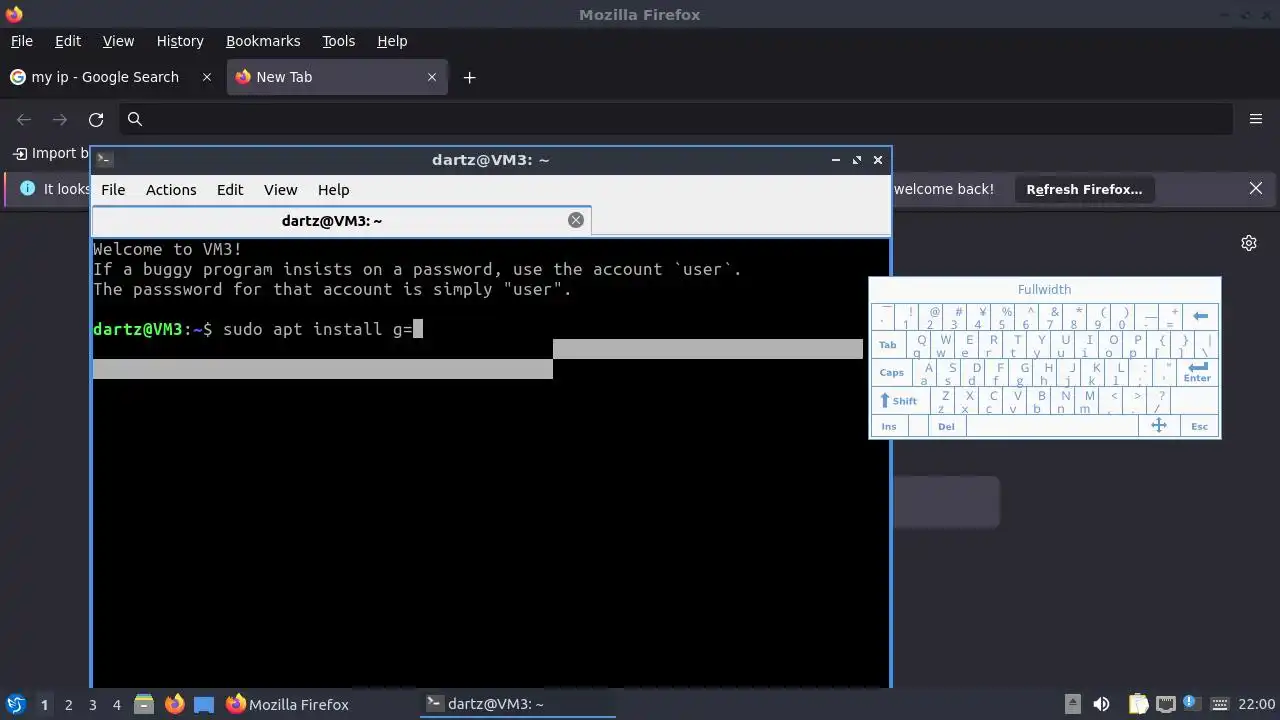This screenshot has height=720, width=1280.
Task: Switch to workspace 1 in taskbar pager
Action: [x=44, y=704]
